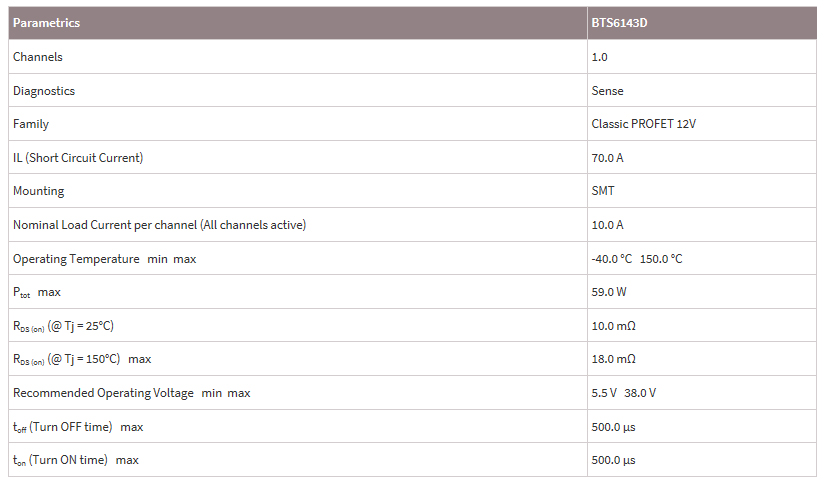
Task: Select the Turn OFF time row label
Action: click(x=70, y=427)
